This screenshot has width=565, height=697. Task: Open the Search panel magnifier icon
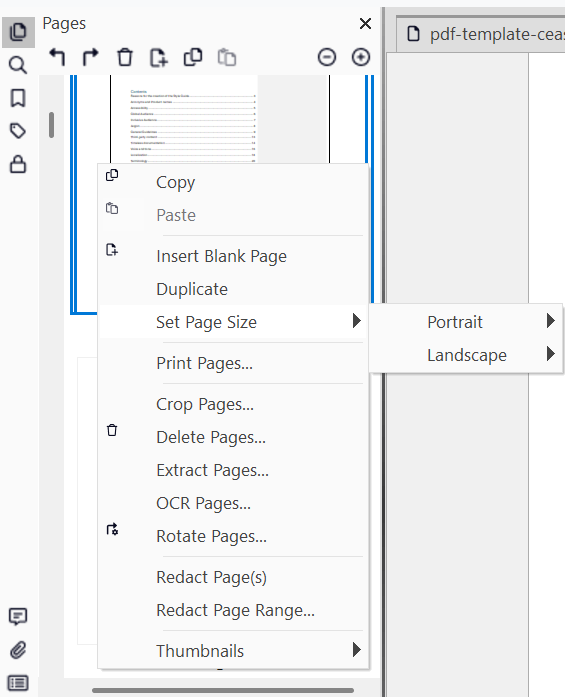[x=18, y=65]
